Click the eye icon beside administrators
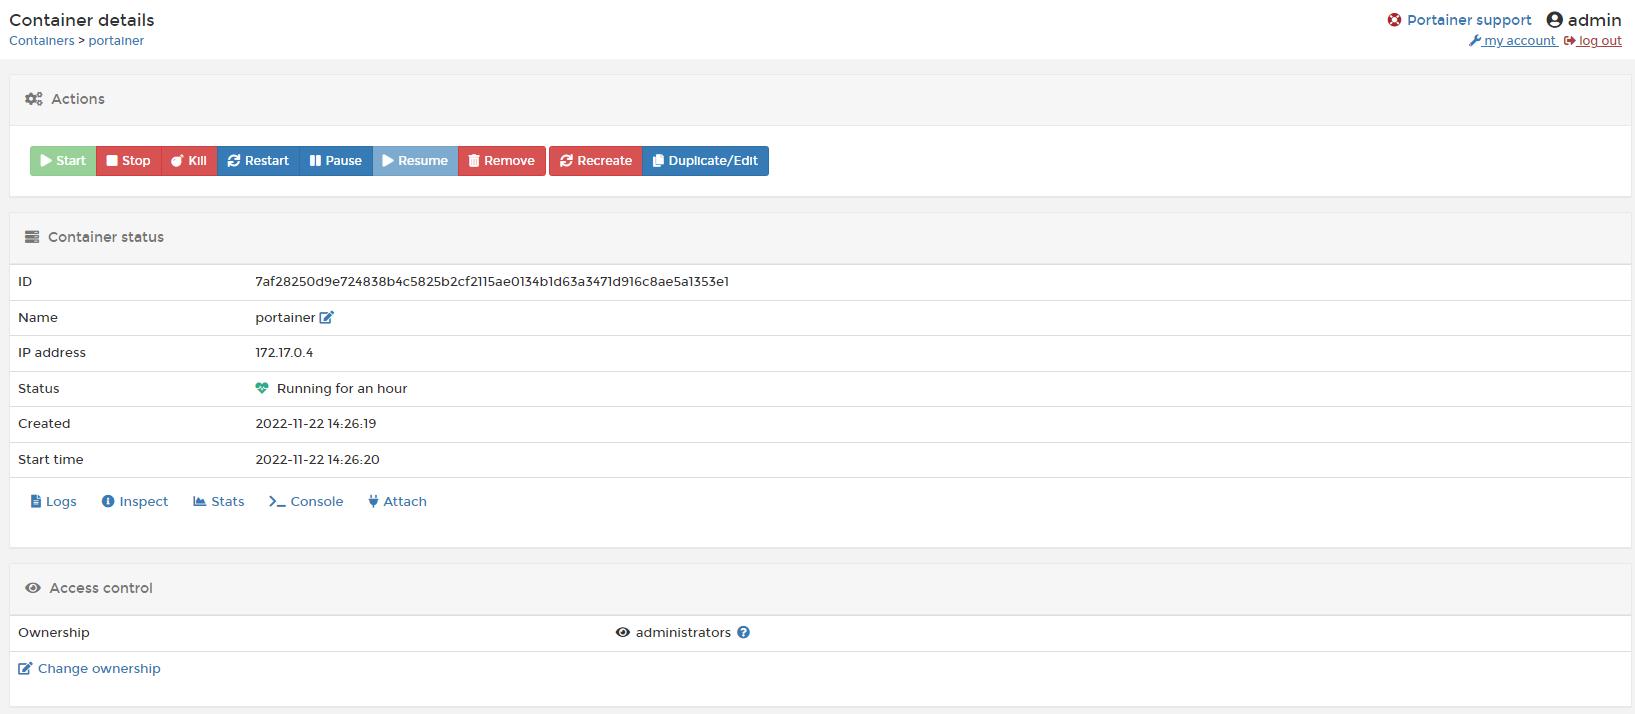 (622, 633)
